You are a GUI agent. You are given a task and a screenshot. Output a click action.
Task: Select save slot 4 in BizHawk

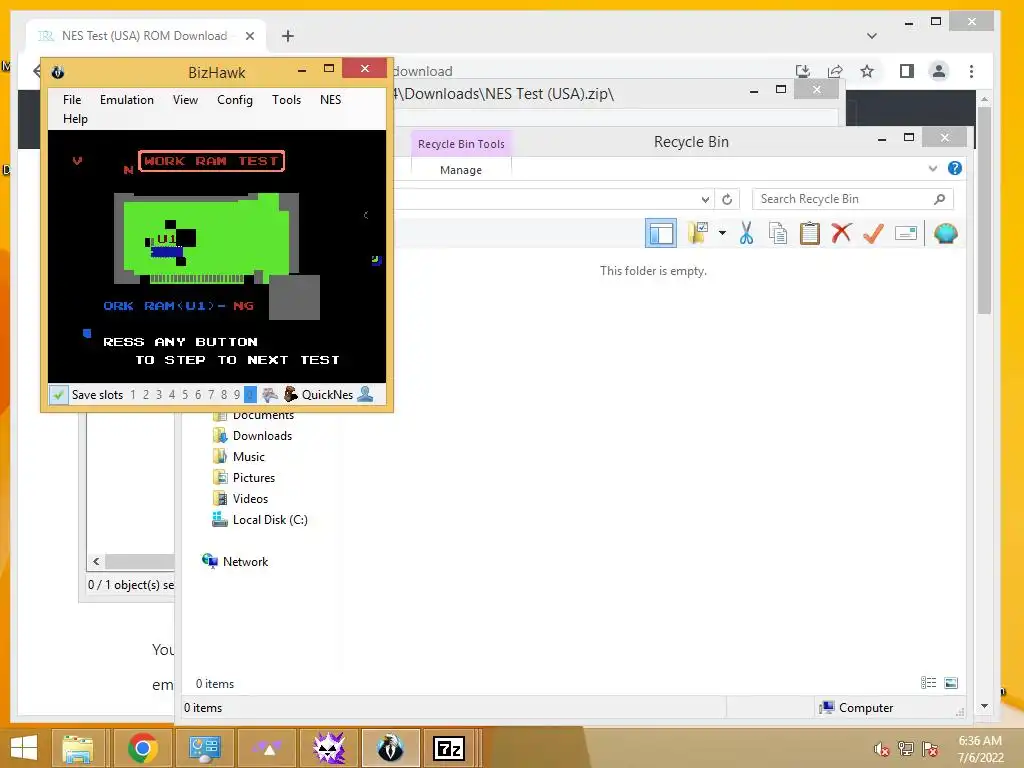click(172, 394)
